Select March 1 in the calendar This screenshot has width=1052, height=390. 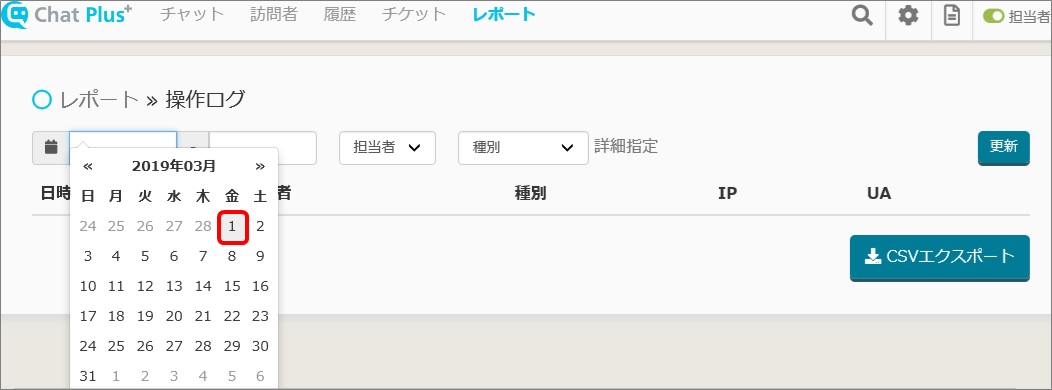click(x=232, y=227)
